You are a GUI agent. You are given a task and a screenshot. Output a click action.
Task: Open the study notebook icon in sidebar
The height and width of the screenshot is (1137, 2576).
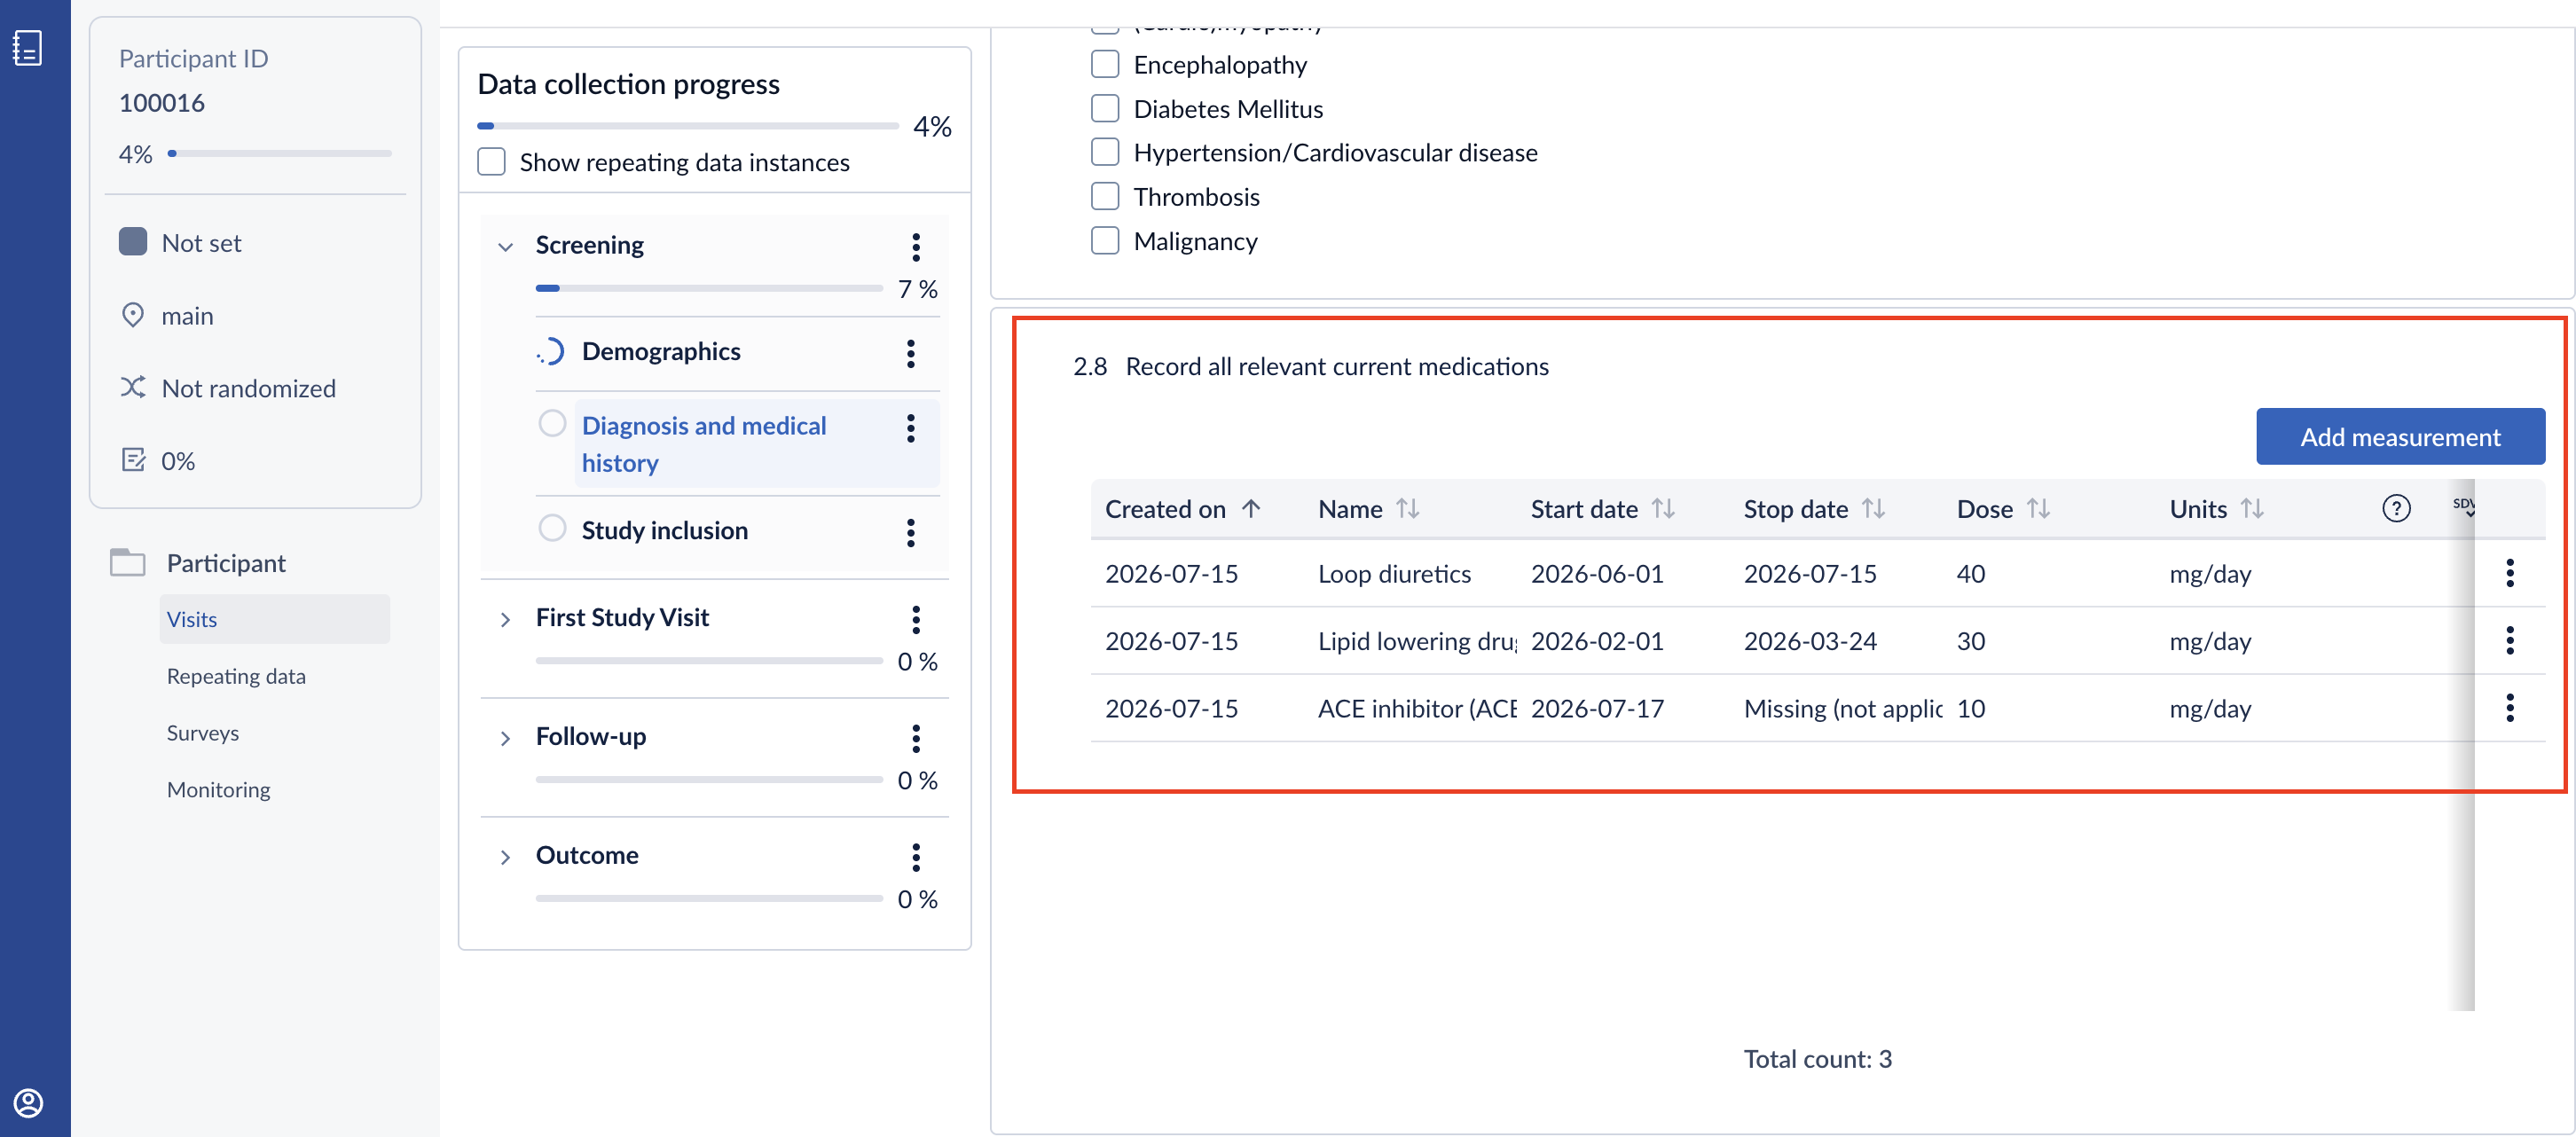click(x=27, y=47)
